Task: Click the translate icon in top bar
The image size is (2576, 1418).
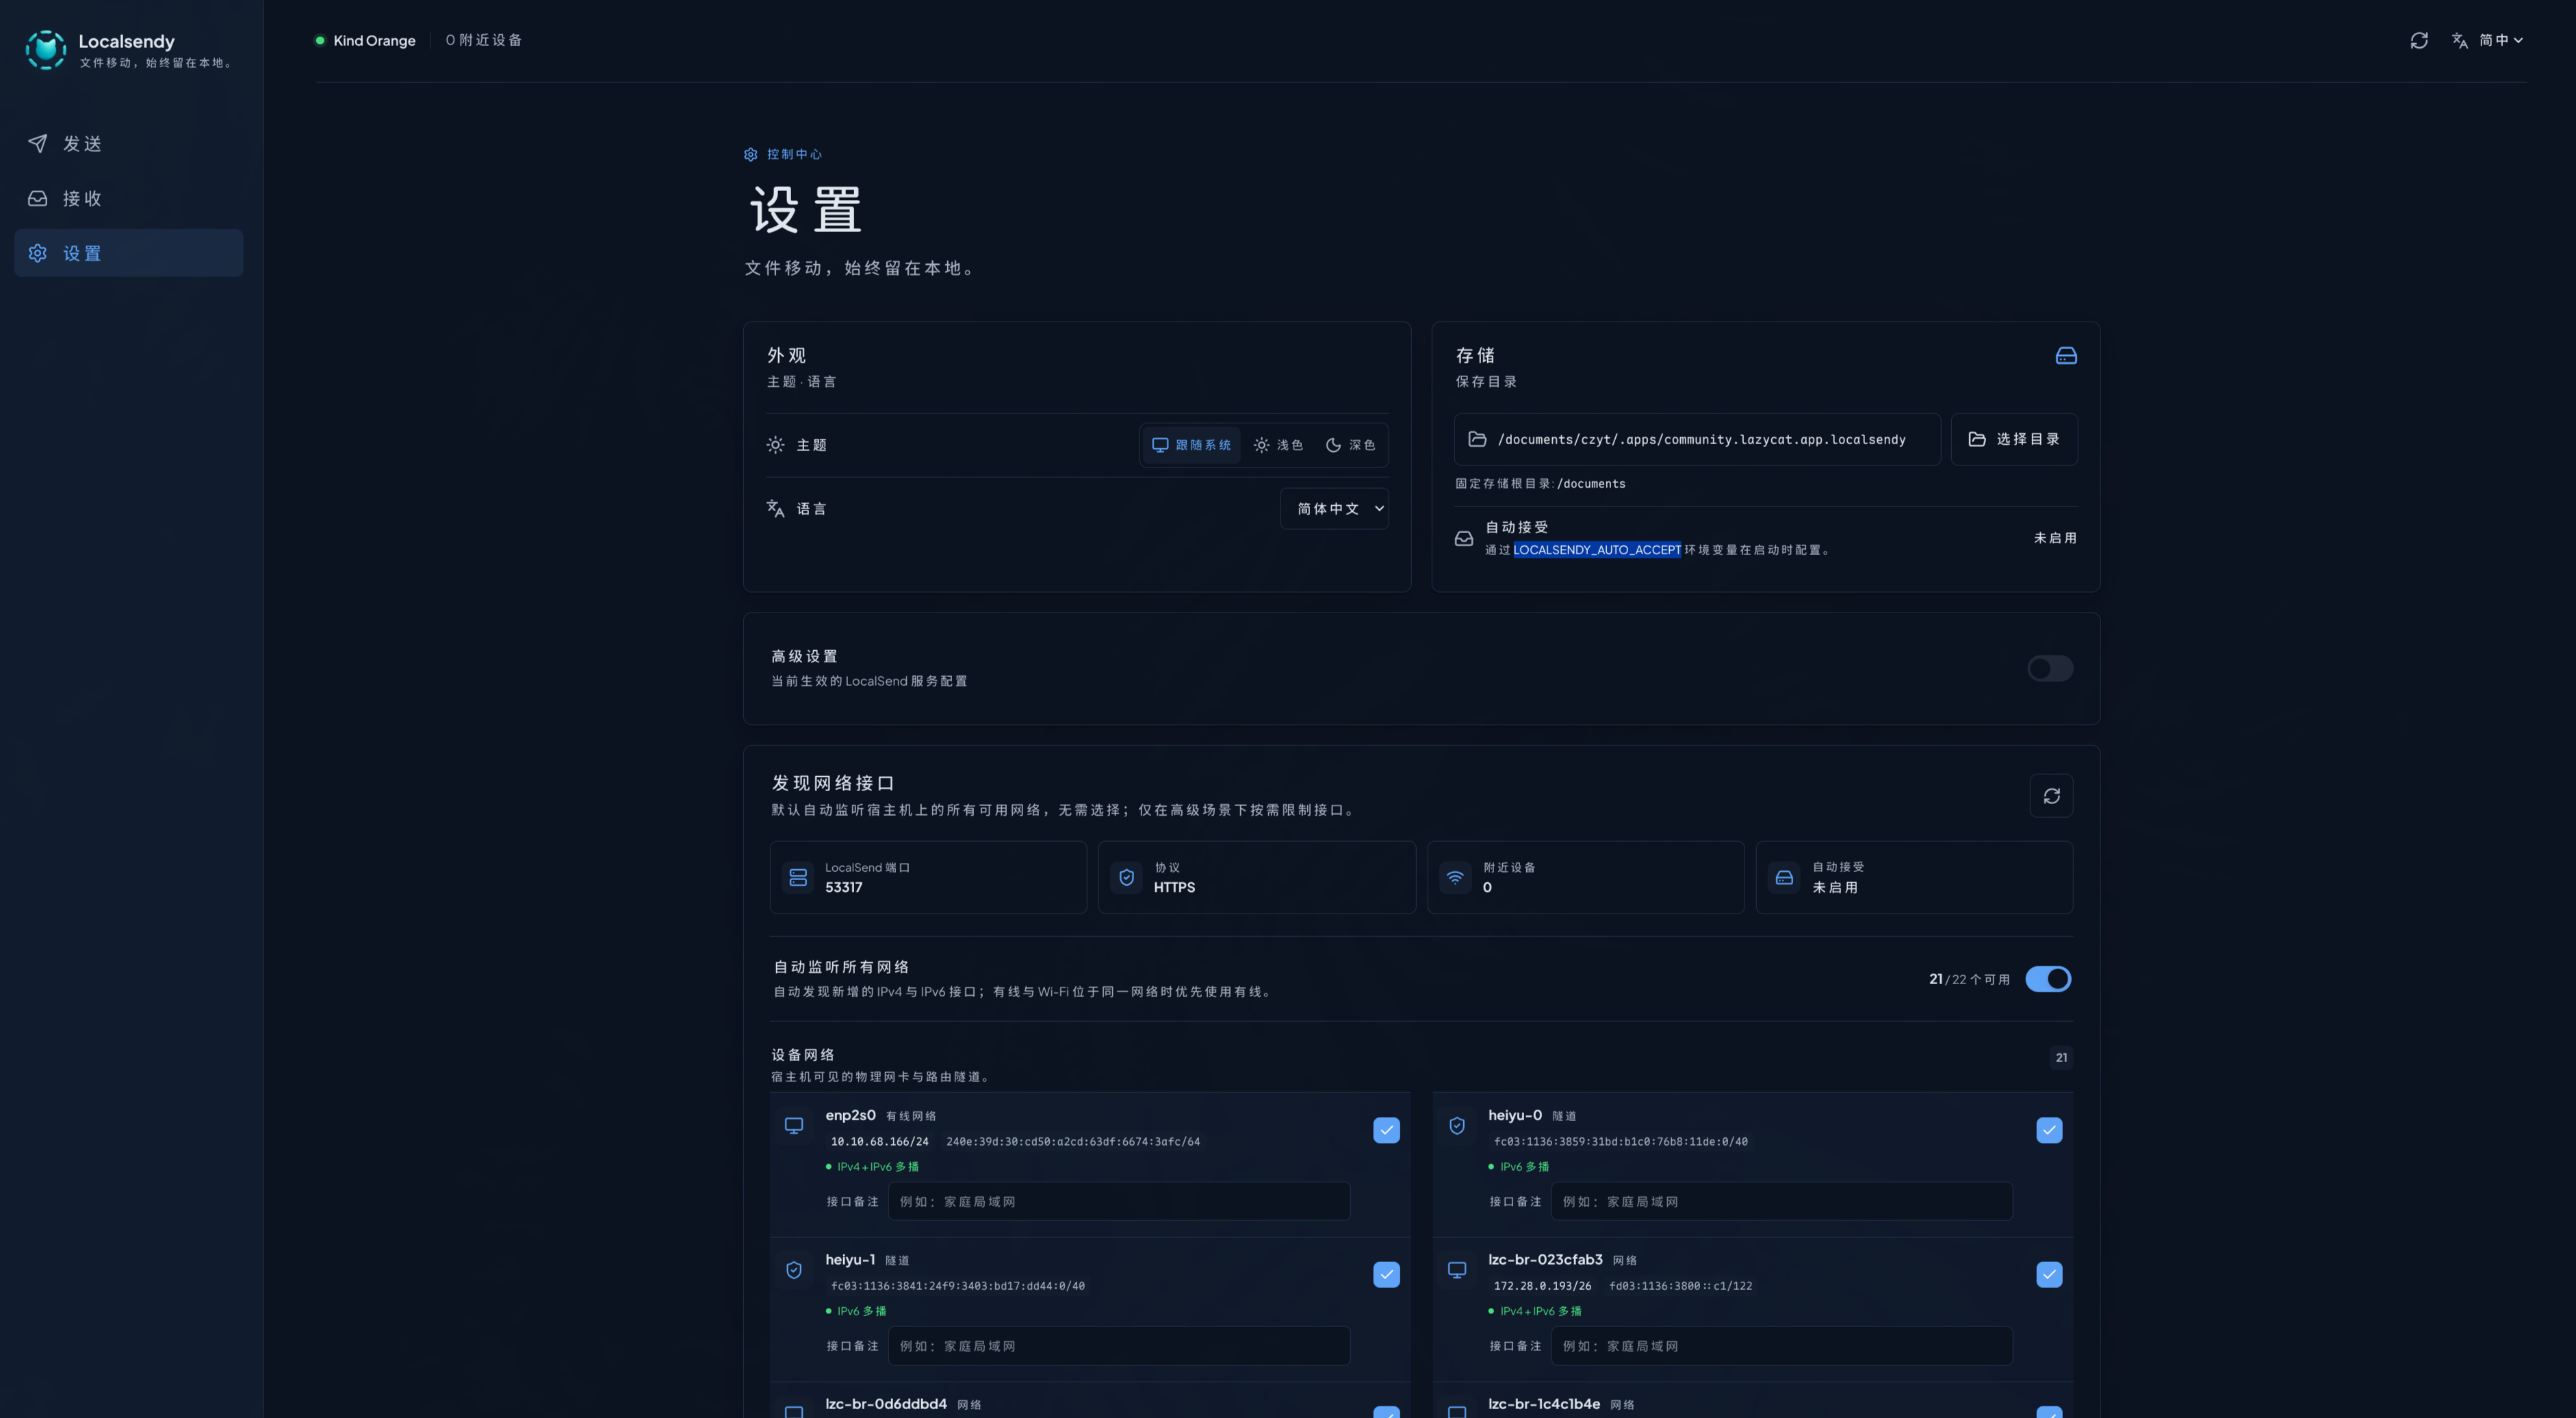Action: pyautogui.click(x=2460, y=40)
